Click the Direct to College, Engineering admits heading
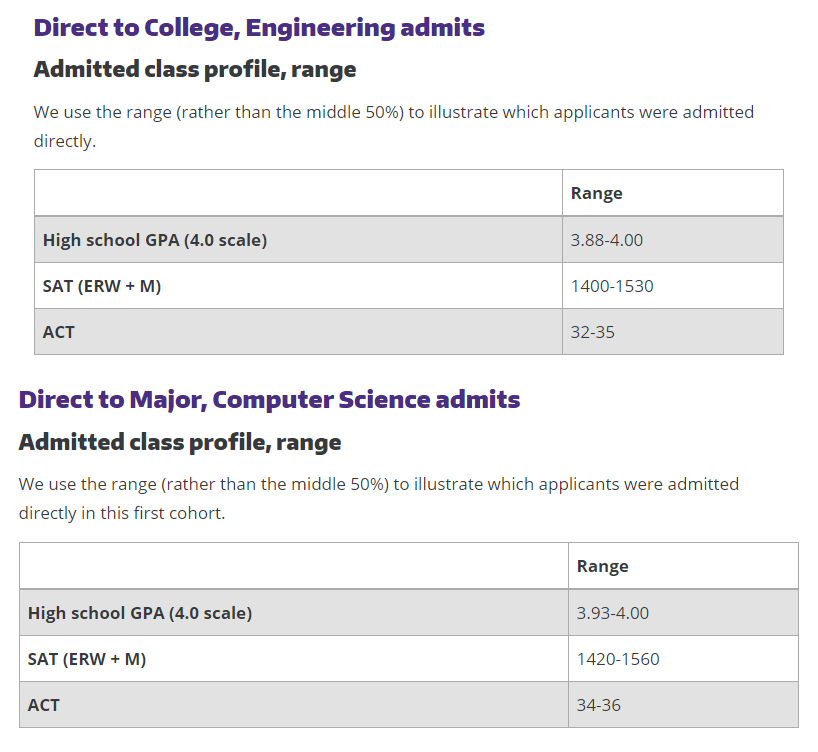 [259, 28]
